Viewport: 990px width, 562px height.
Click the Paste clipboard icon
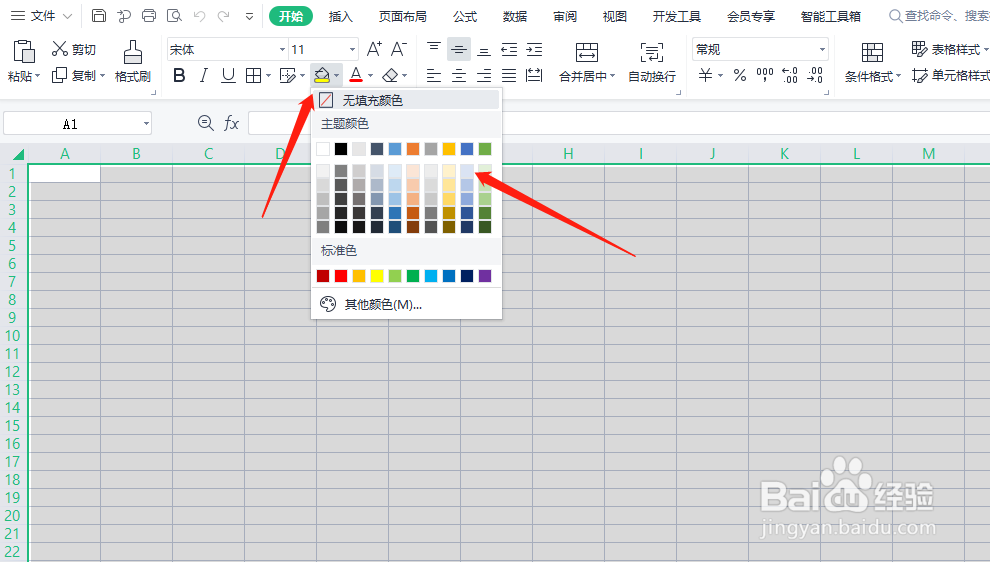tap(24, 52)
